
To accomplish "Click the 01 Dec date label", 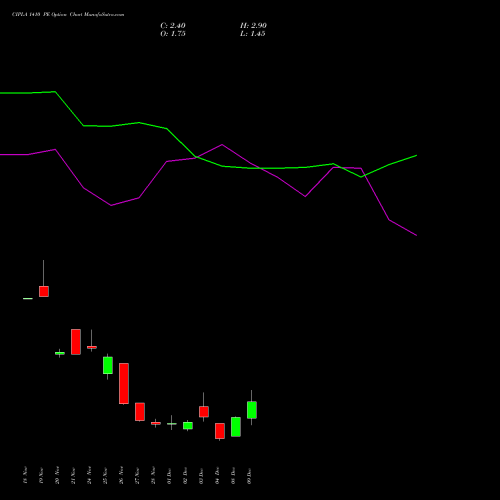I will click(169, 475).
